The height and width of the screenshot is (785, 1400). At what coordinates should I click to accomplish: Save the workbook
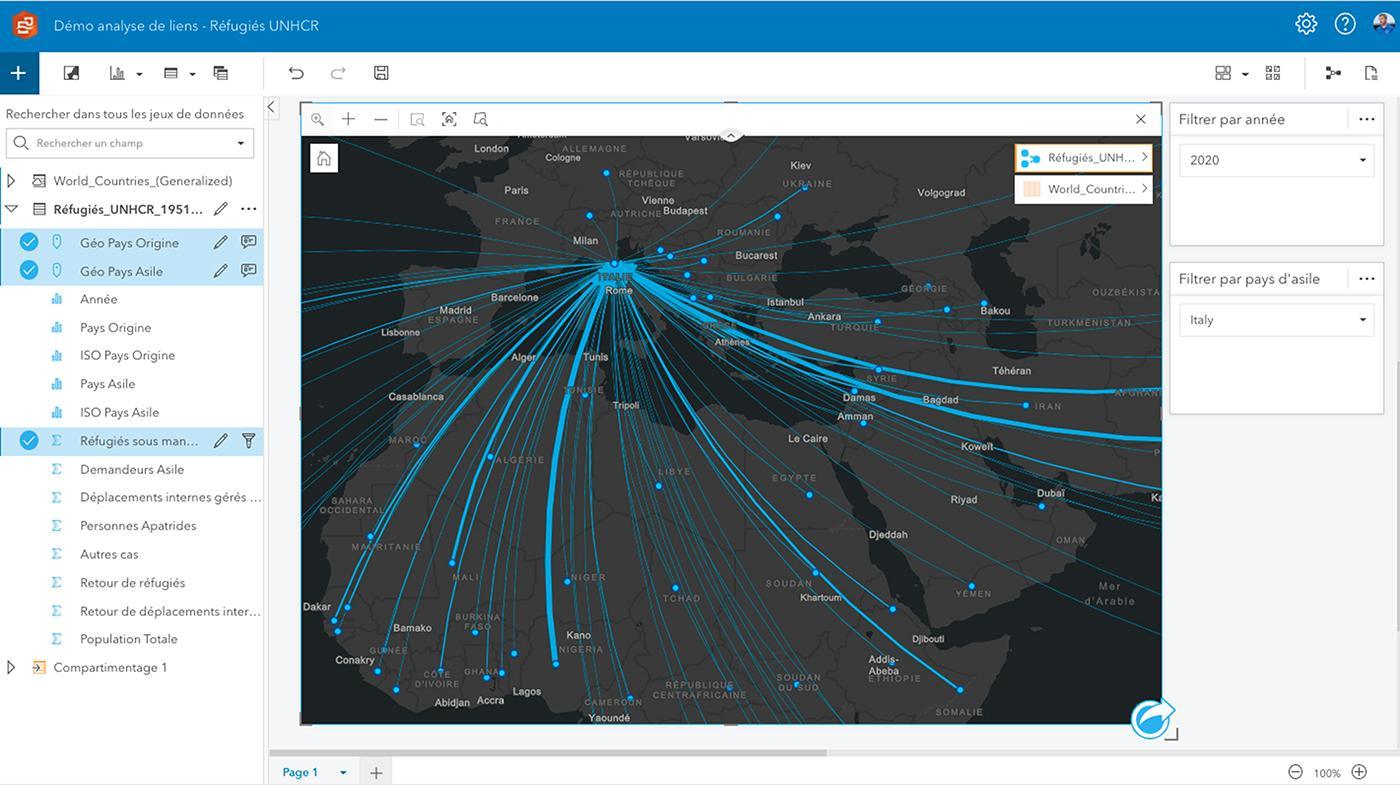[381, 73]
